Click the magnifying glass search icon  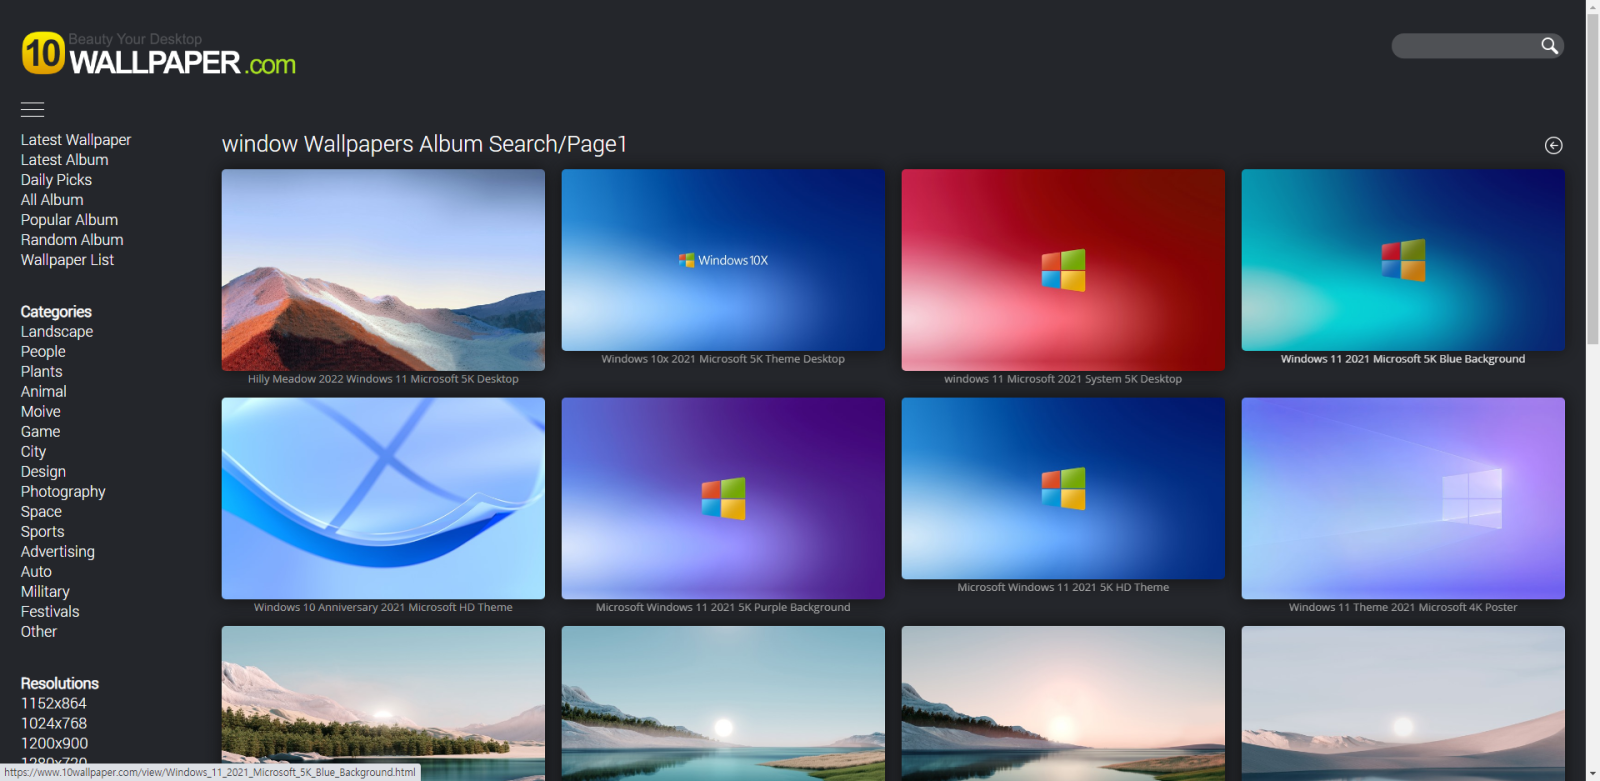pyautogui.click(x=1549, y=46)
